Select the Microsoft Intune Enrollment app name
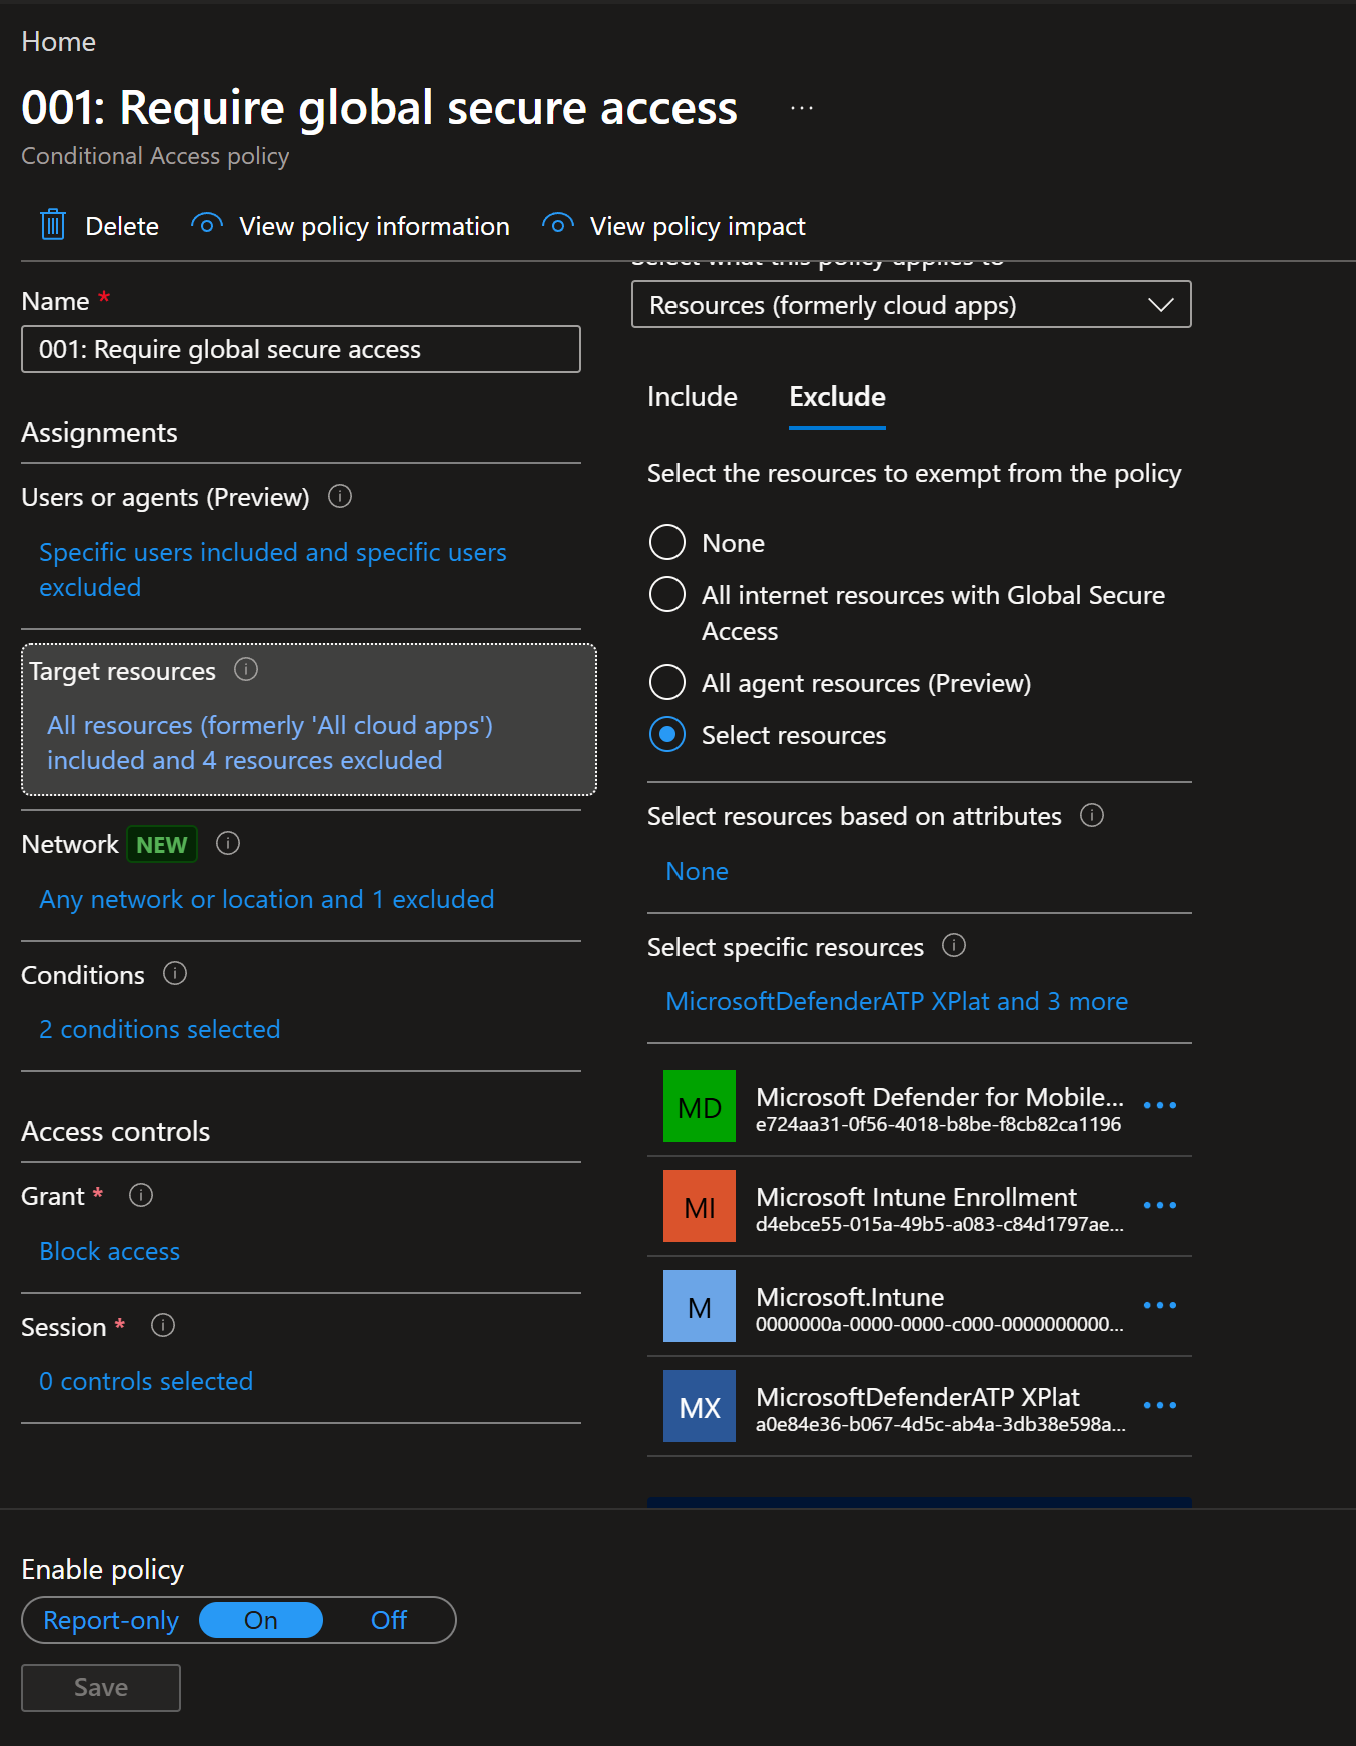Viewport: 1356px width, 1746px height. point(917,1196)
